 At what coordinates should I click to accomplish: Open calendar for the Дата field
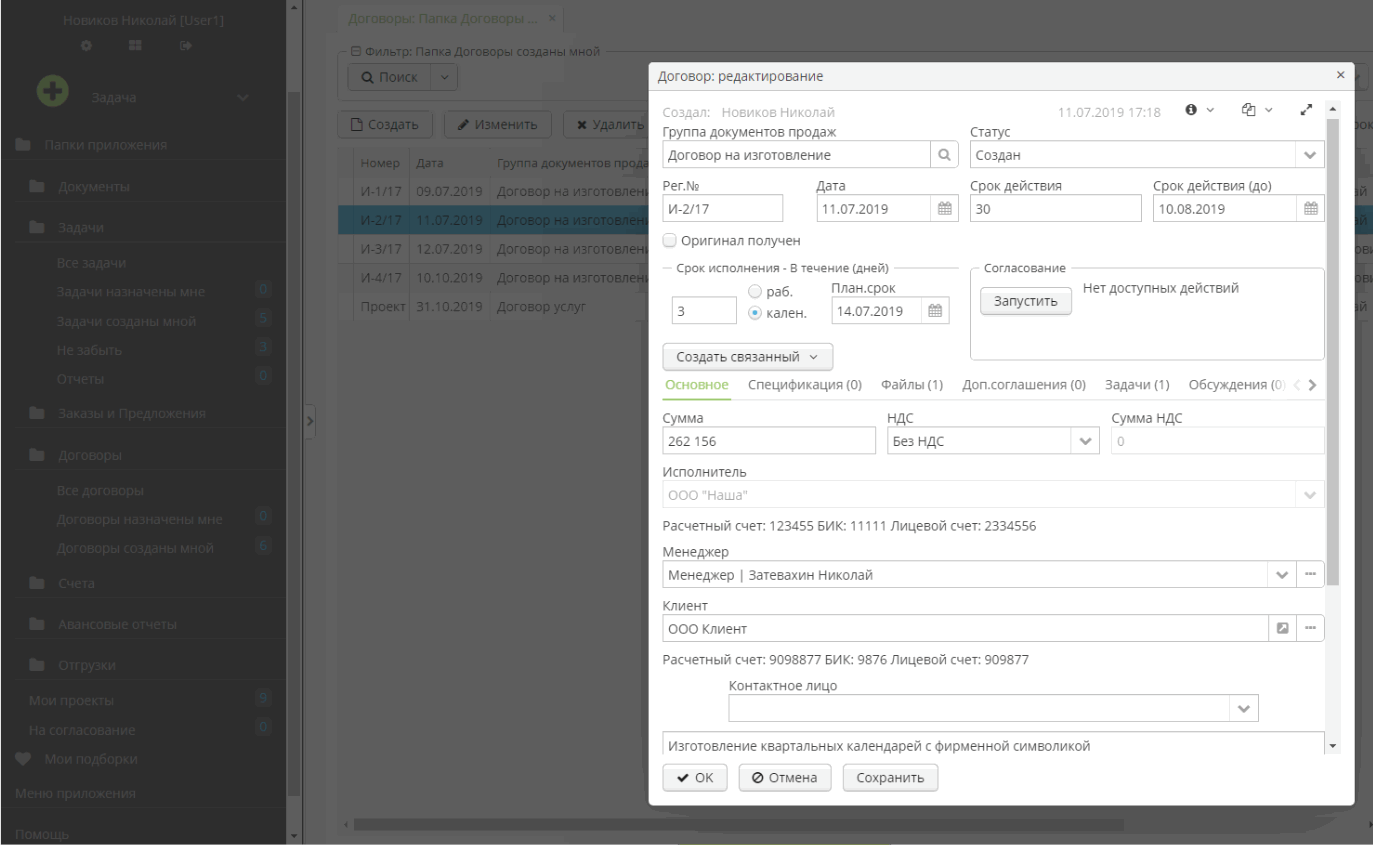point(944,208)
